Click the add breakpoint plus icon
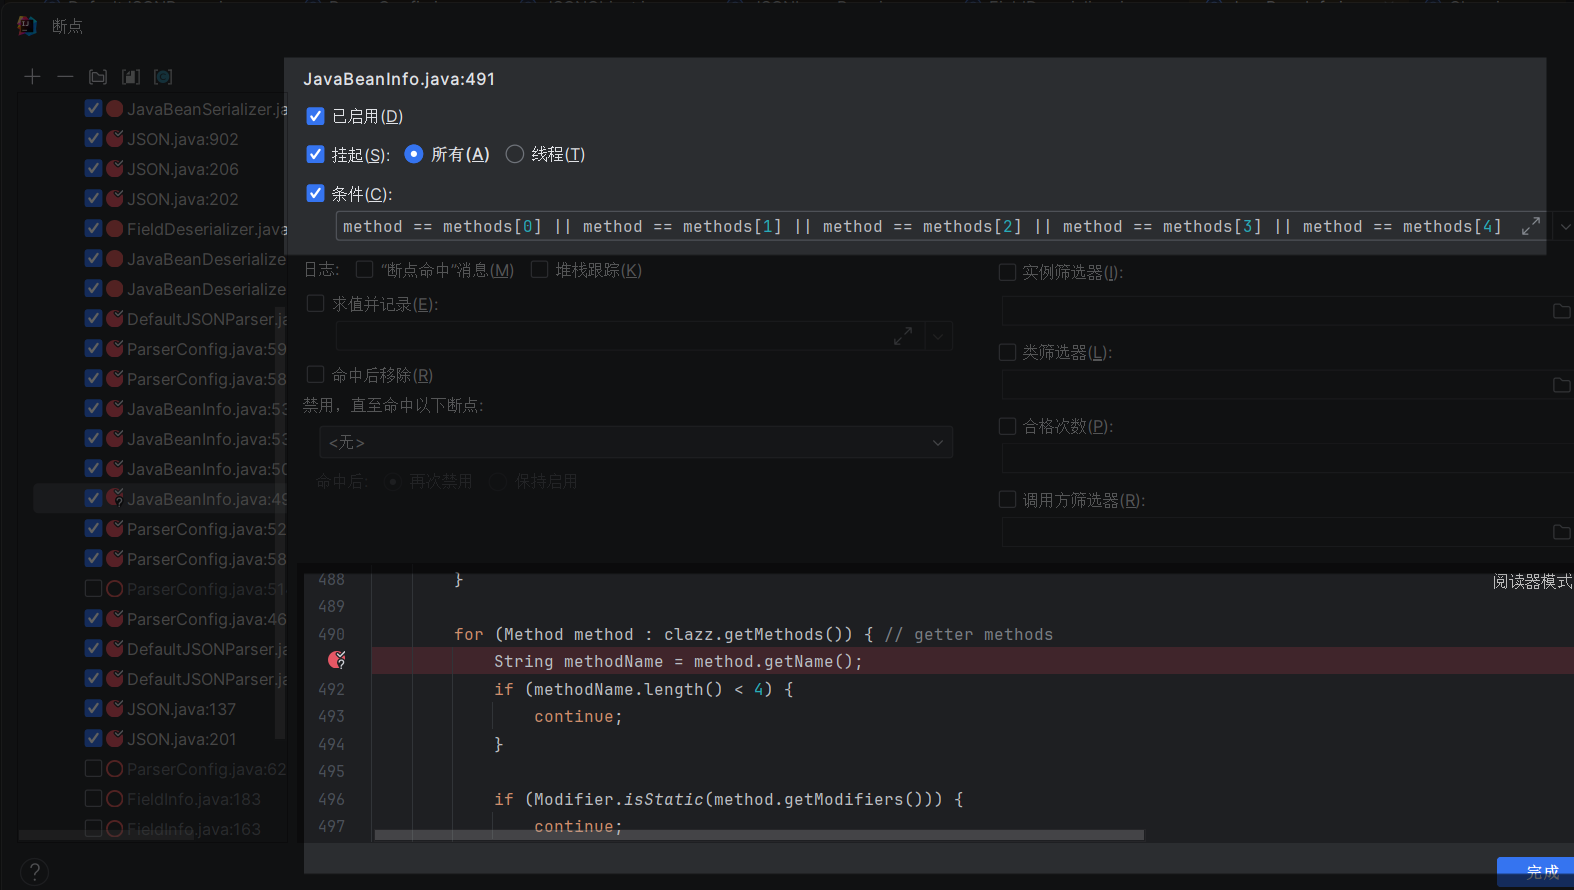This screenshot has width=1574, height=890. point(32,77)
